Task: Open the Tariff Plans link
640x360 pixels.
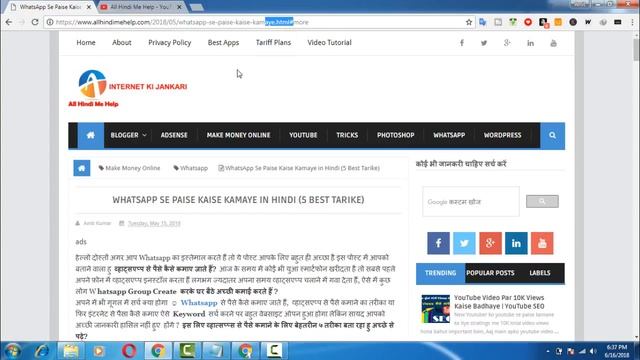Action: (273, 42)
